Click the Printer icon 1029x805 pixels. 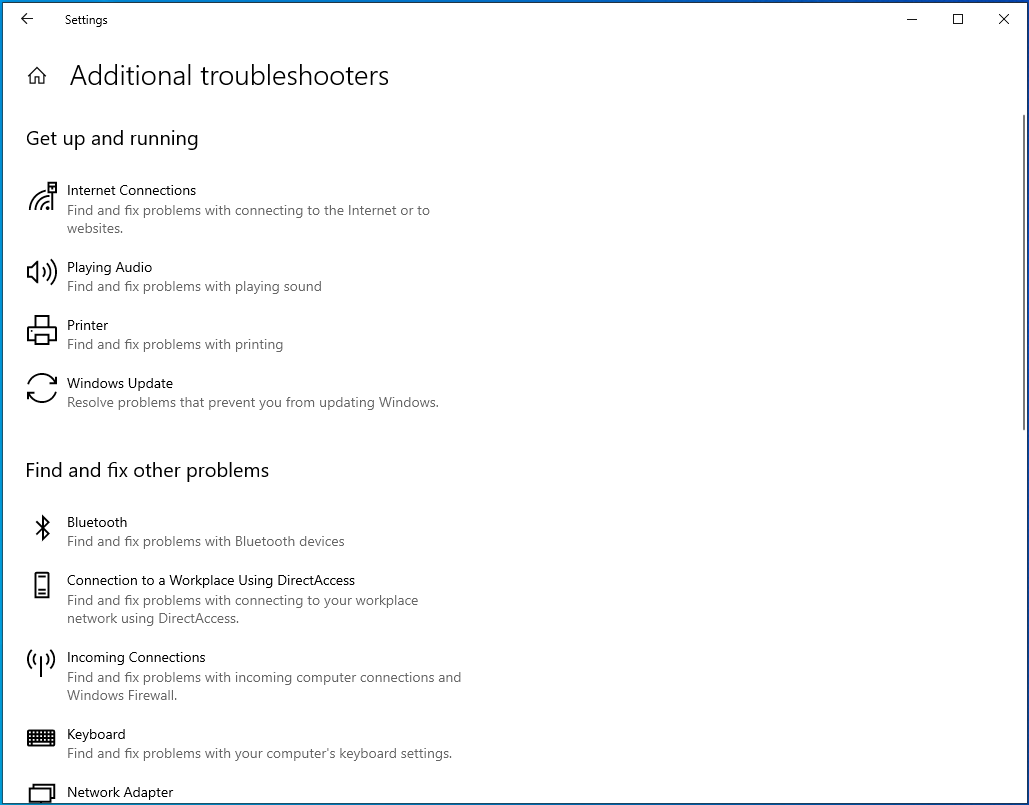42,330
